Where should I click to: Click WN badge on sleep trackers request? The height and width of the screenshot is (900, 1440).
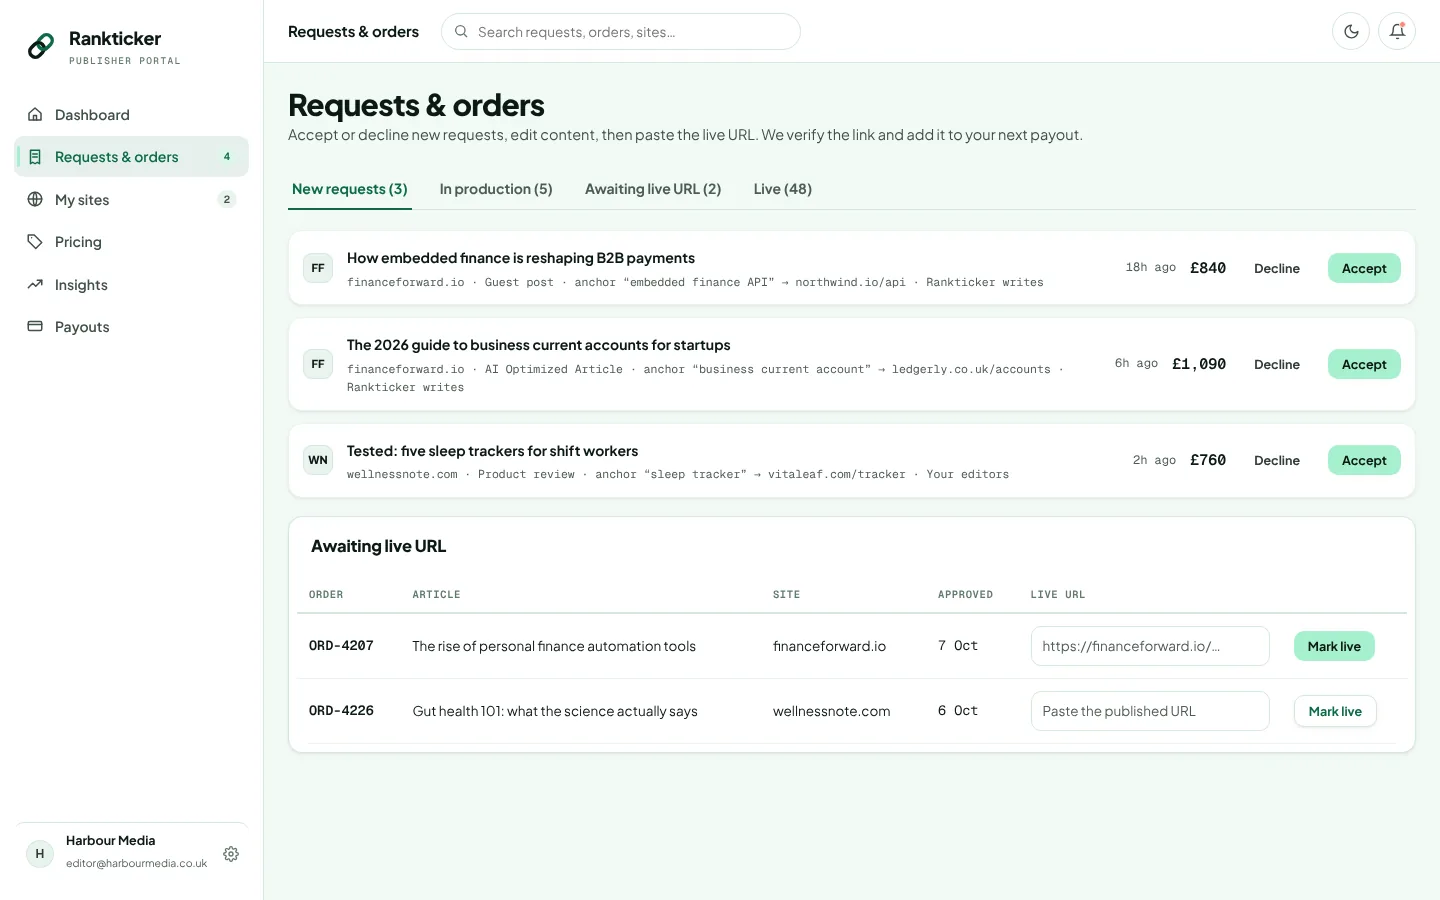[x=318, y=460]
